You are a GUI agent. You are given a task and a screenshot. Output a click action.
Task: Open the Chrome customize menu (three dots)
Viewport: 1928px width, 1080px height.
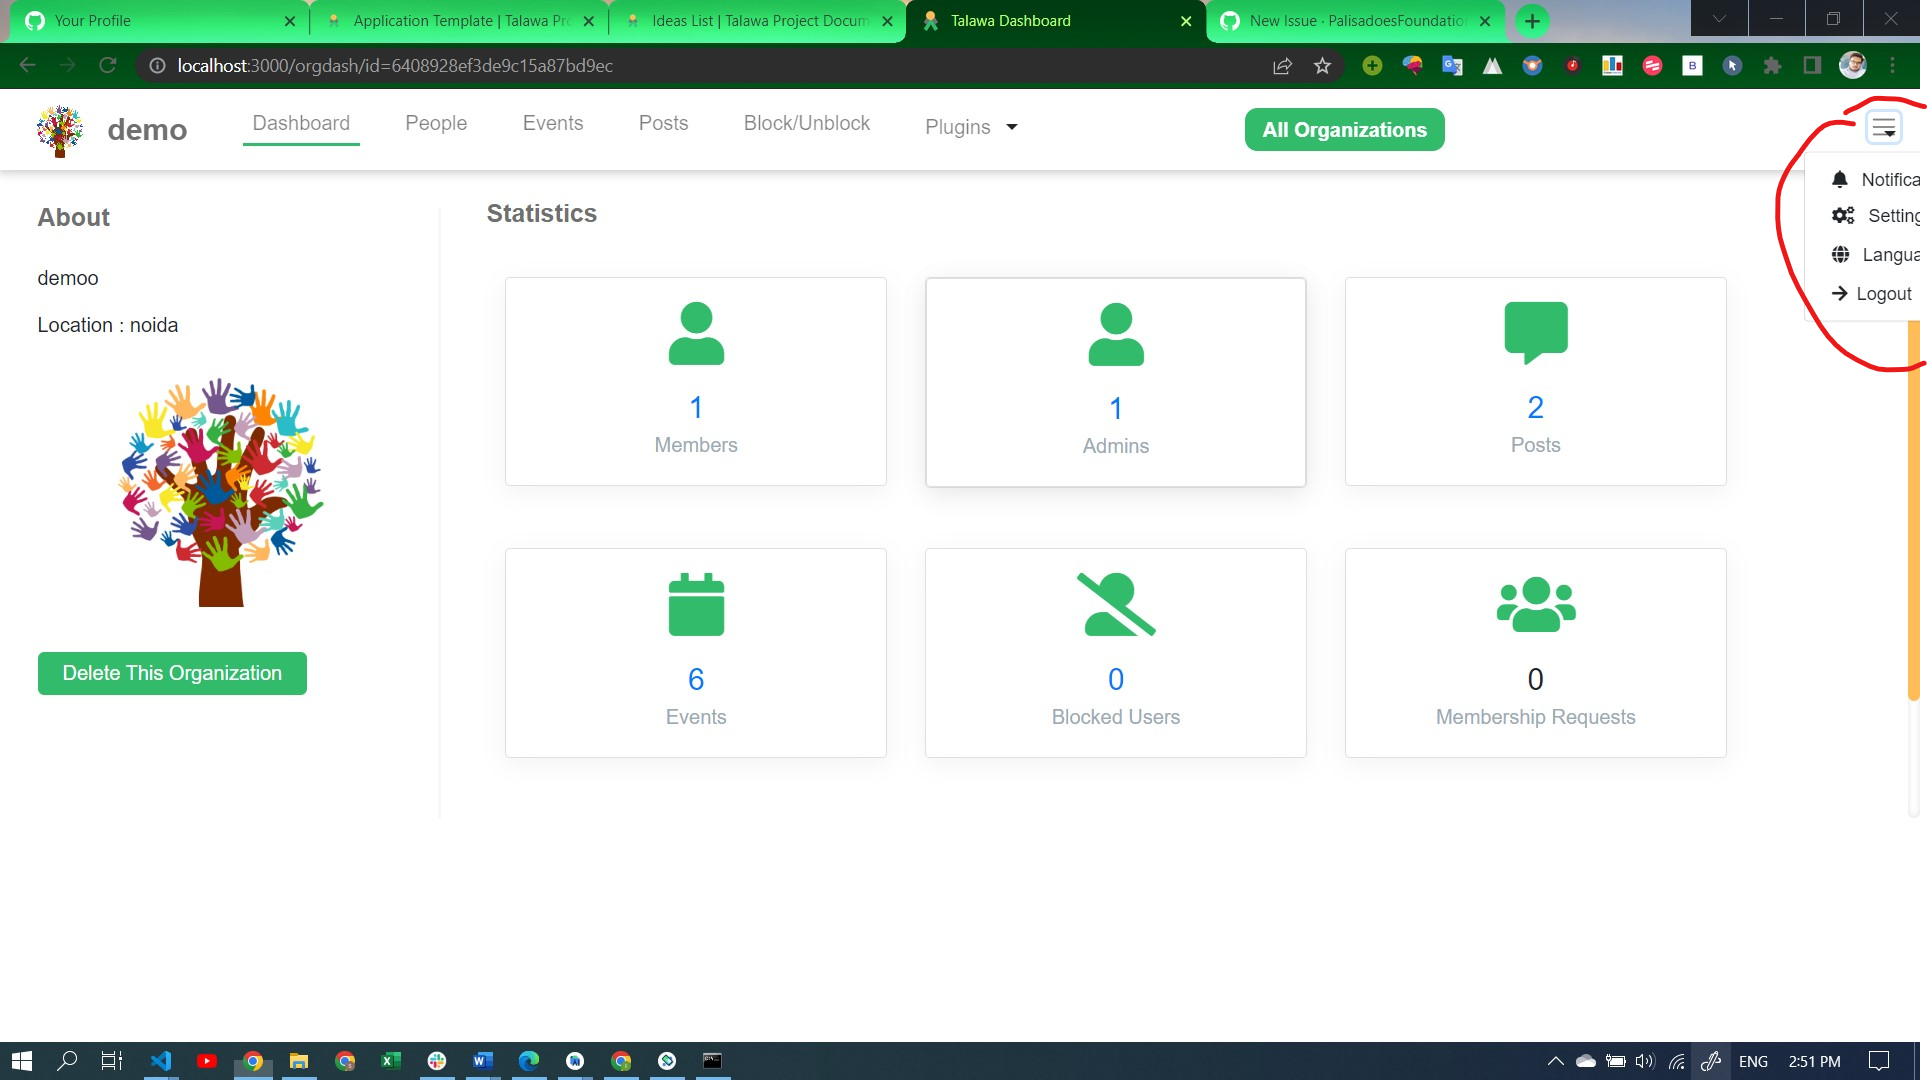click(1892, 66)
